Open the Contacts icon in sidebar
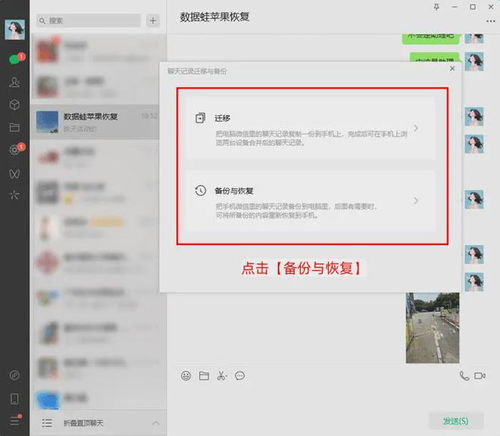The height and width of the screenshot is (436, 500). pyautogui.click(x=14, y=82)
